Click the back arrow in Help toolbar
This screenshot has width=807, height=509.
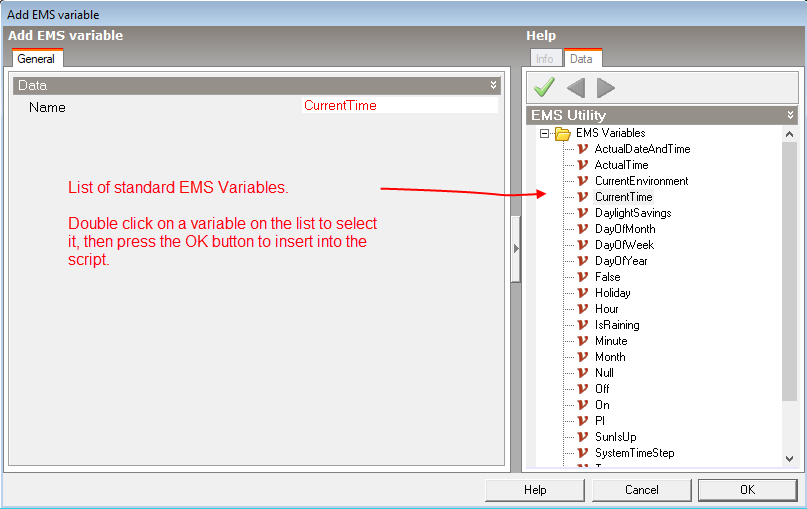[575, 88]
